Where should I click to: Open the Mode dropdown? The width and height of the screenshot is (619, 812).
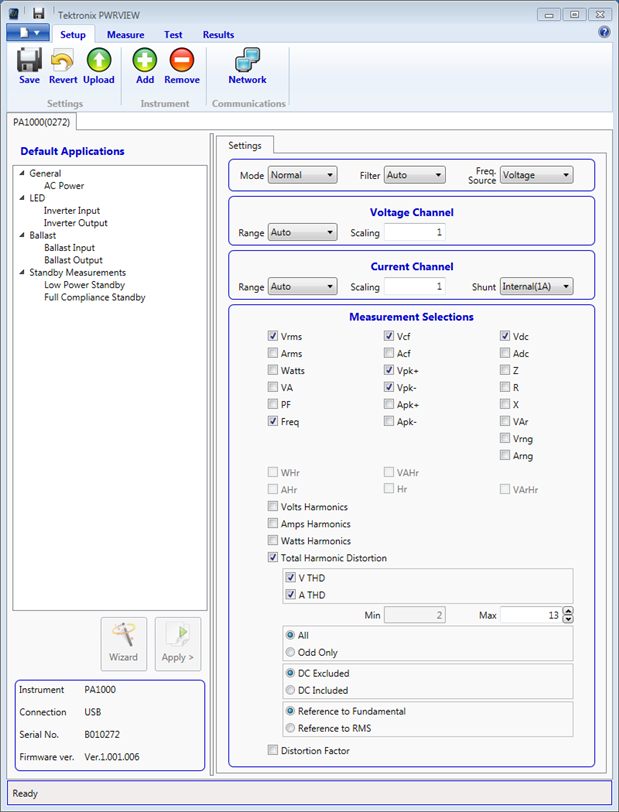[303, 175]
